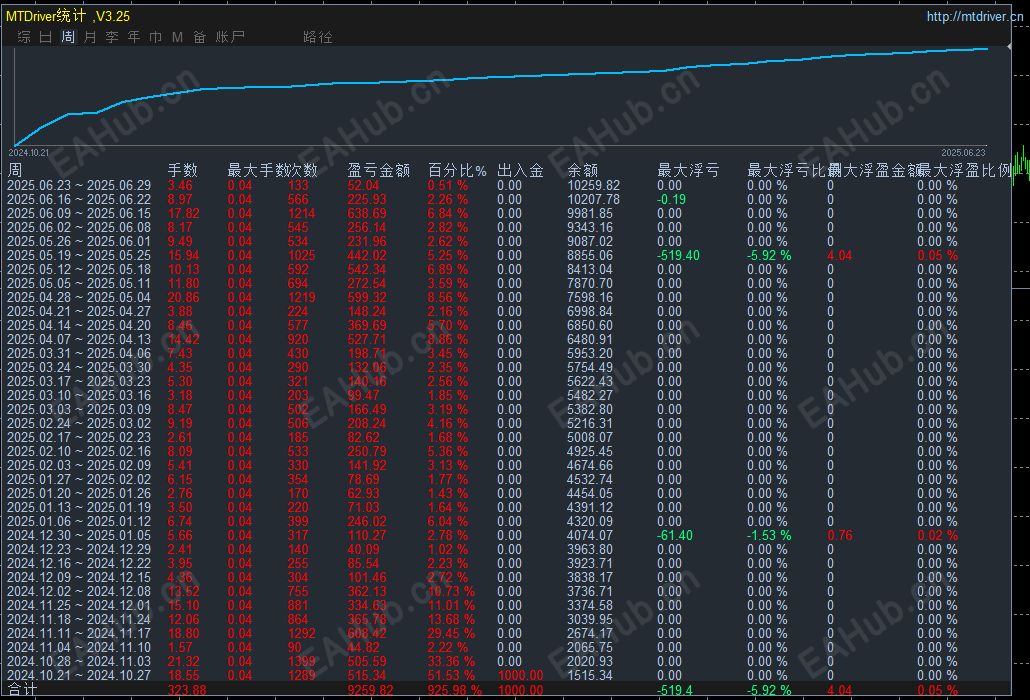Click the blue equity curve line
Image resolution: width=1030 pixels, height=700 pixels.
pos(499,77)
